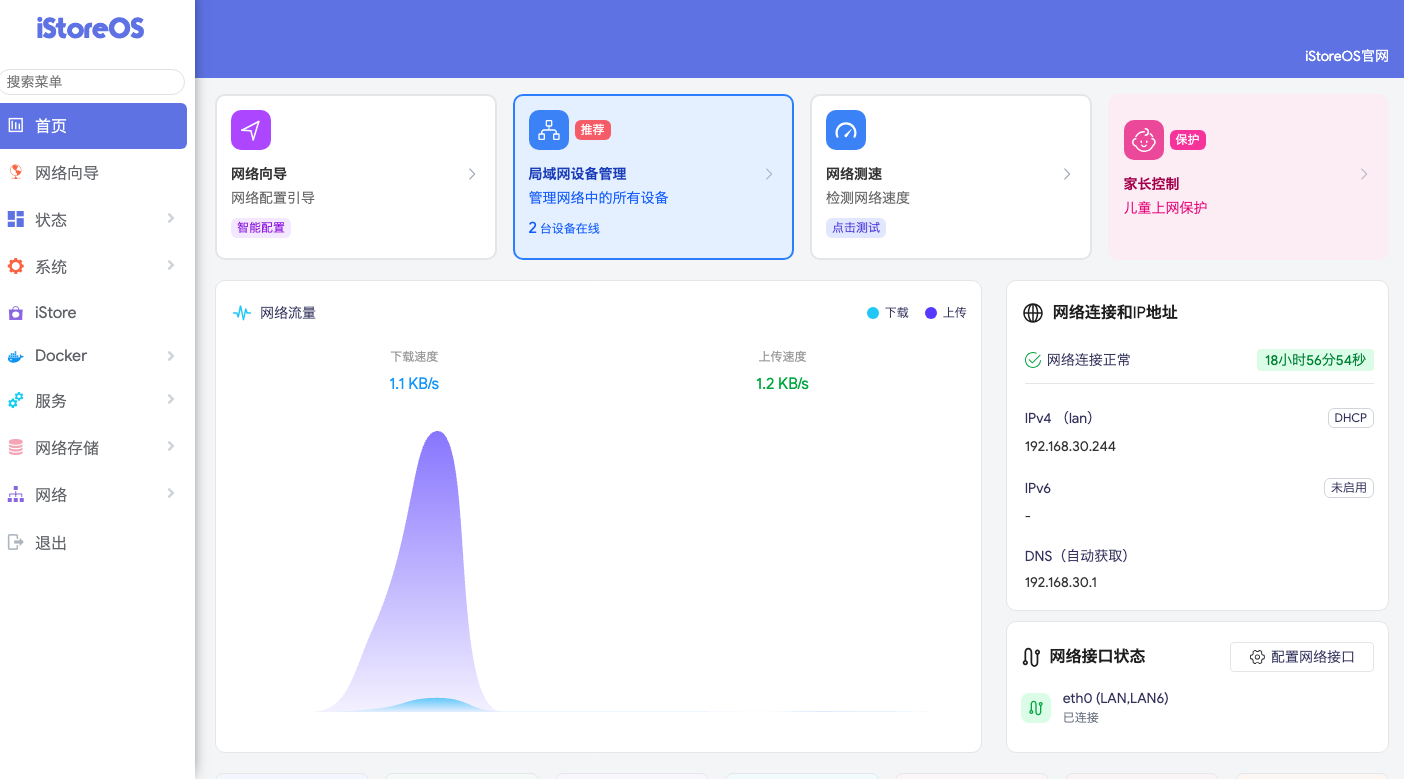This screenshot has width=1404, height=779.
Task: Click the 已连接 status under eth0
Action: [x=1080, y=717]
